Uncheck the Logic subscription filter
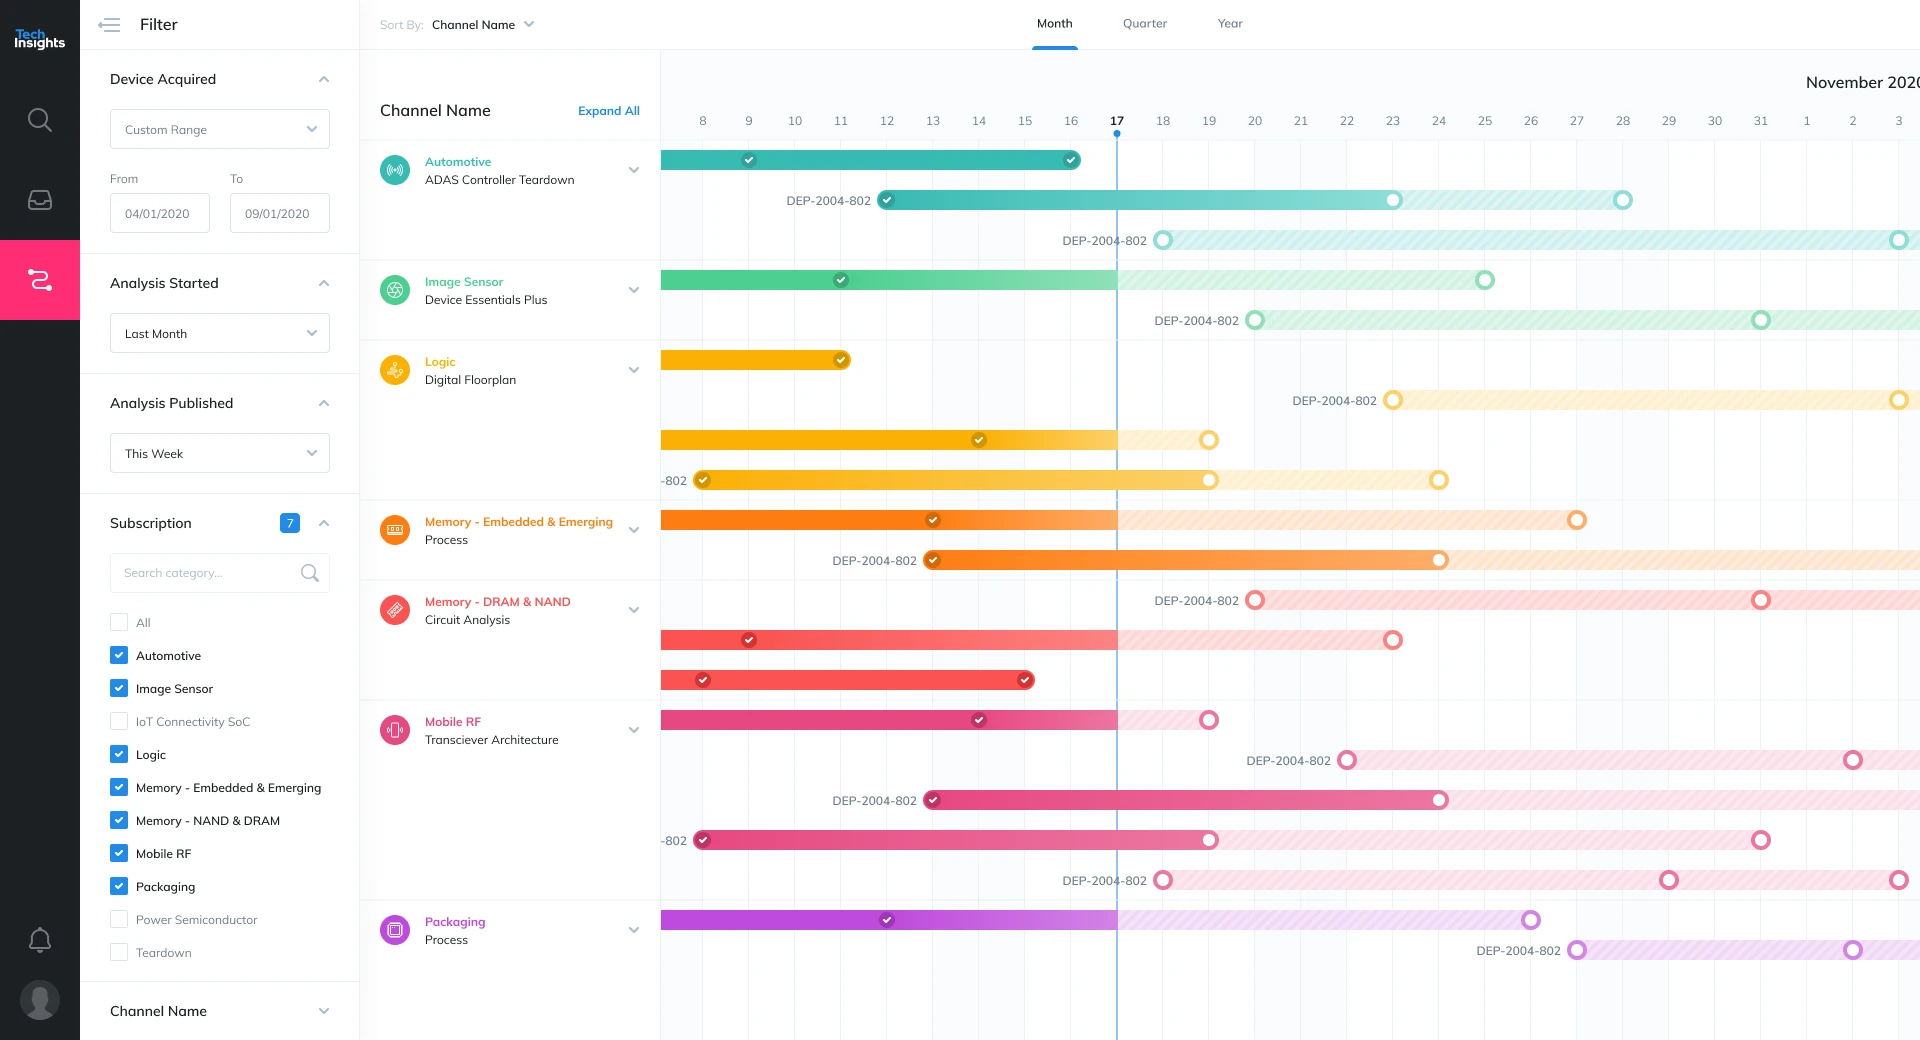 coord(119,754)
